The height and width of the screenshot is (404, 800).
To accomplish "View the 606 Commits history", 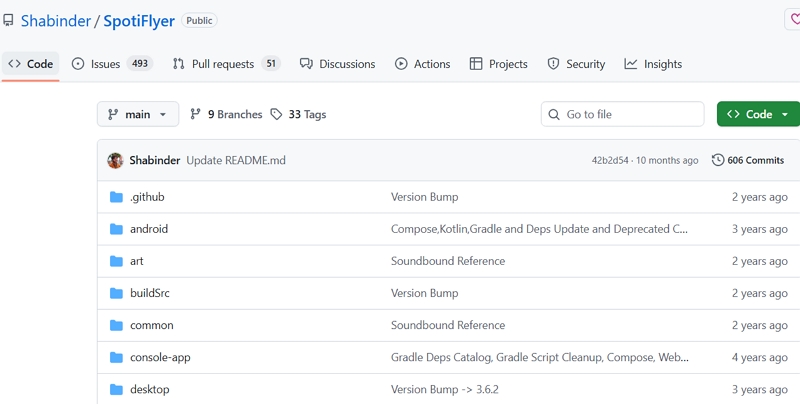I will (x=748, y=160).
